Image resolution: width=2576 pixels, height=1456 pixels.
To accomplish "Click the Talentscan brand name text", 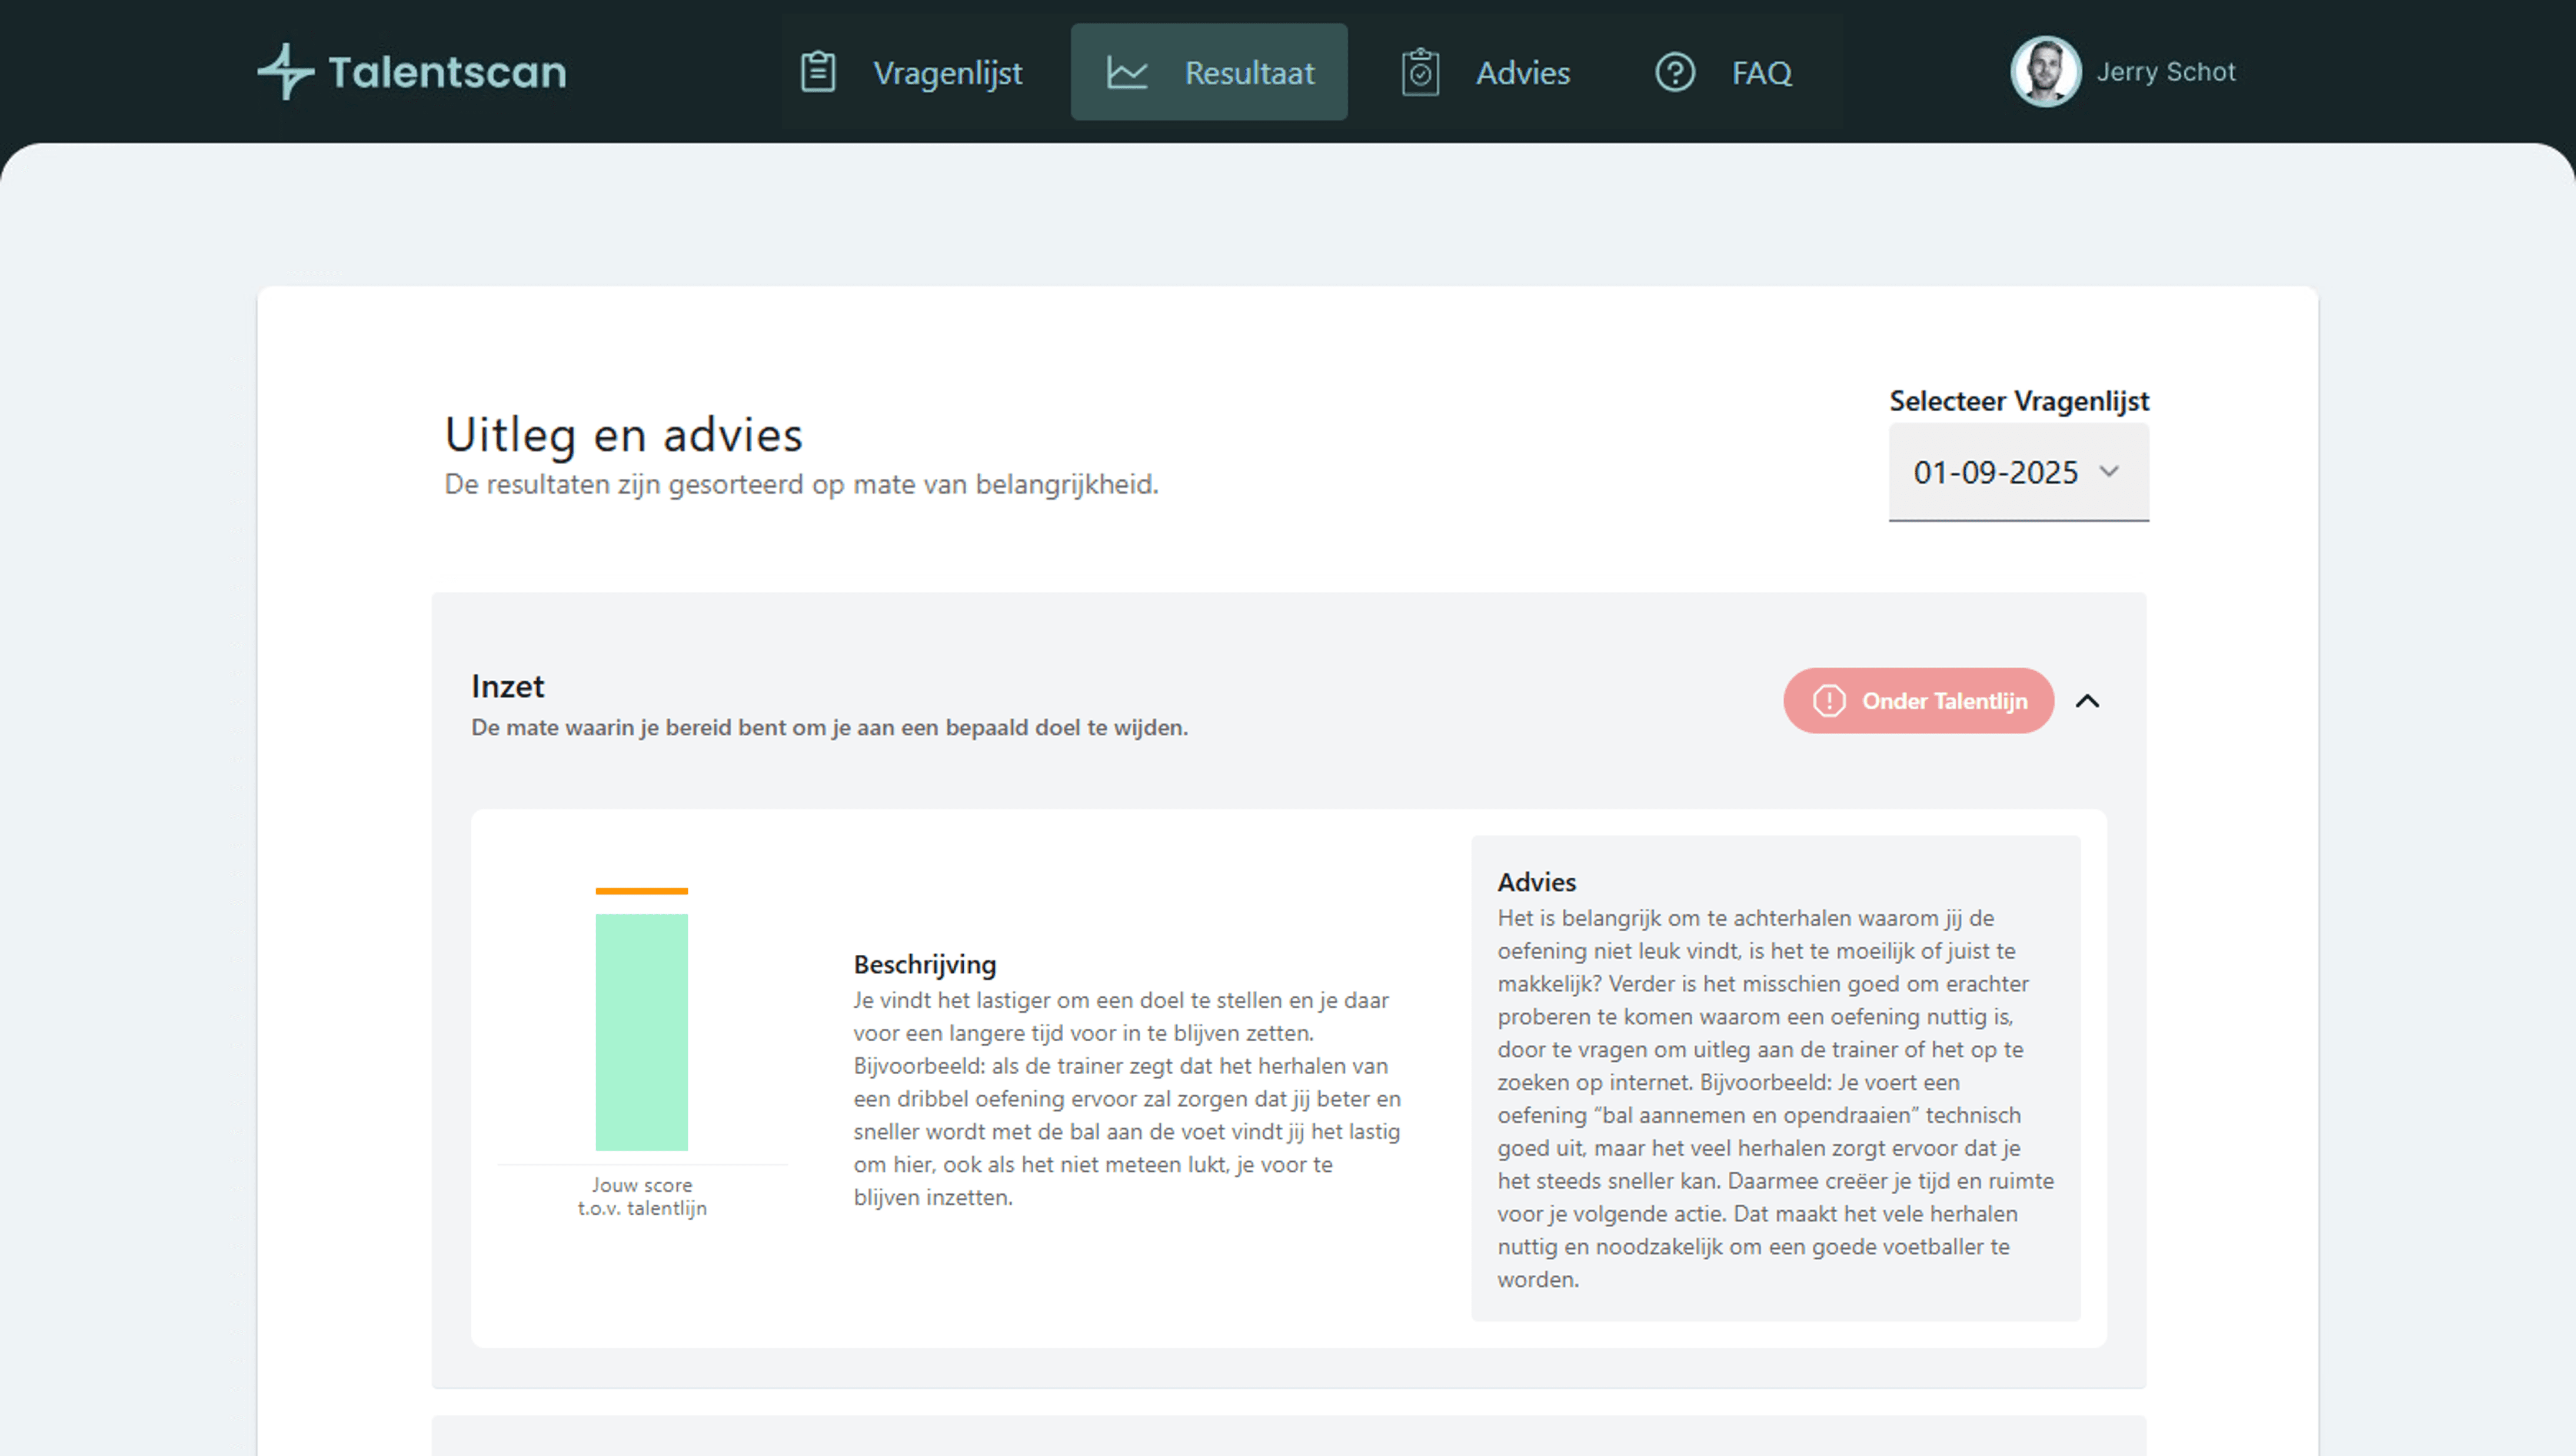I will click(x=447, y=72).
